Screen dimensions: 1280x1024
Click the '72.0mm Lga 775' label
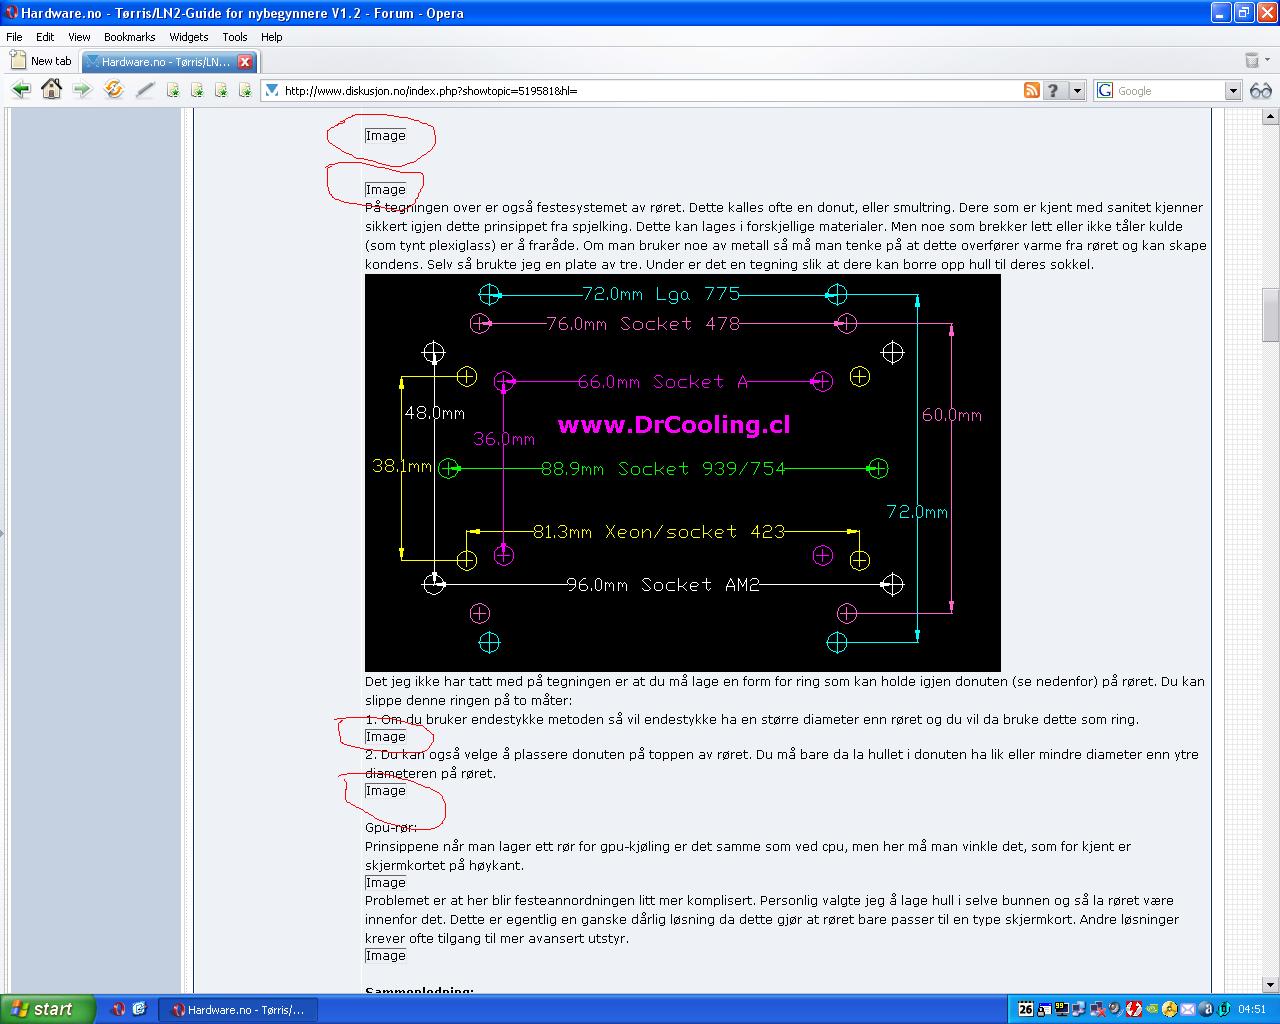661,294
